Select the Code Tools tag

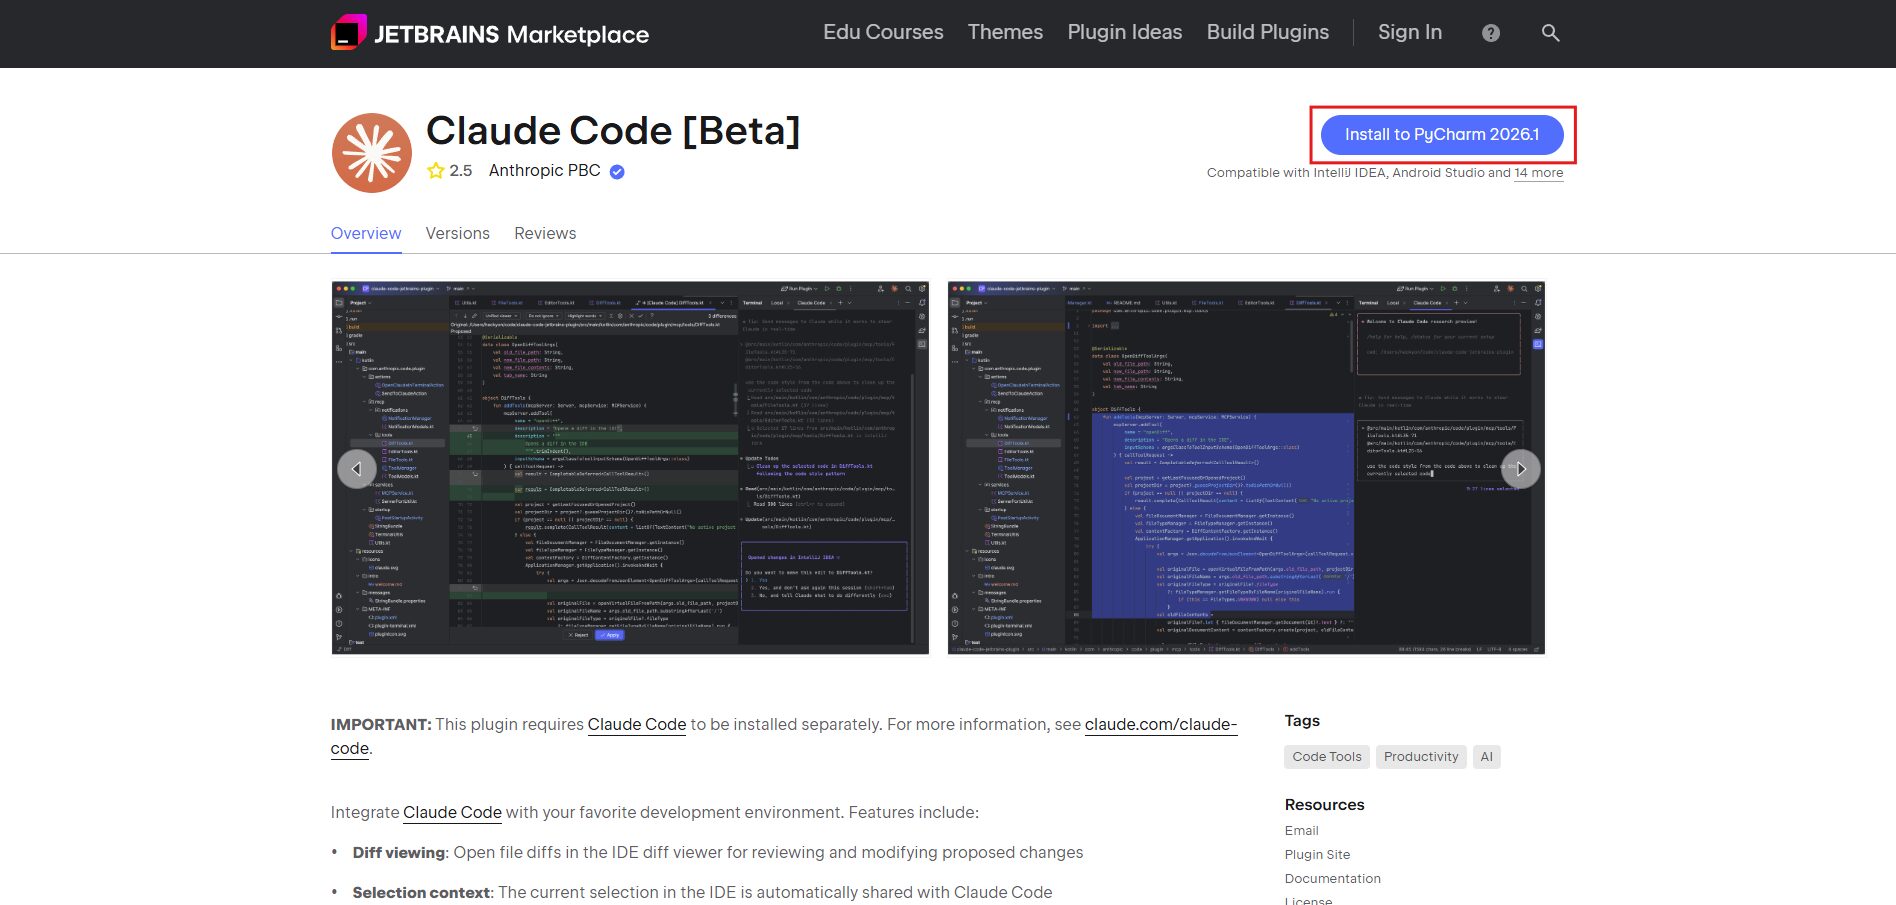click(1326, 757)
